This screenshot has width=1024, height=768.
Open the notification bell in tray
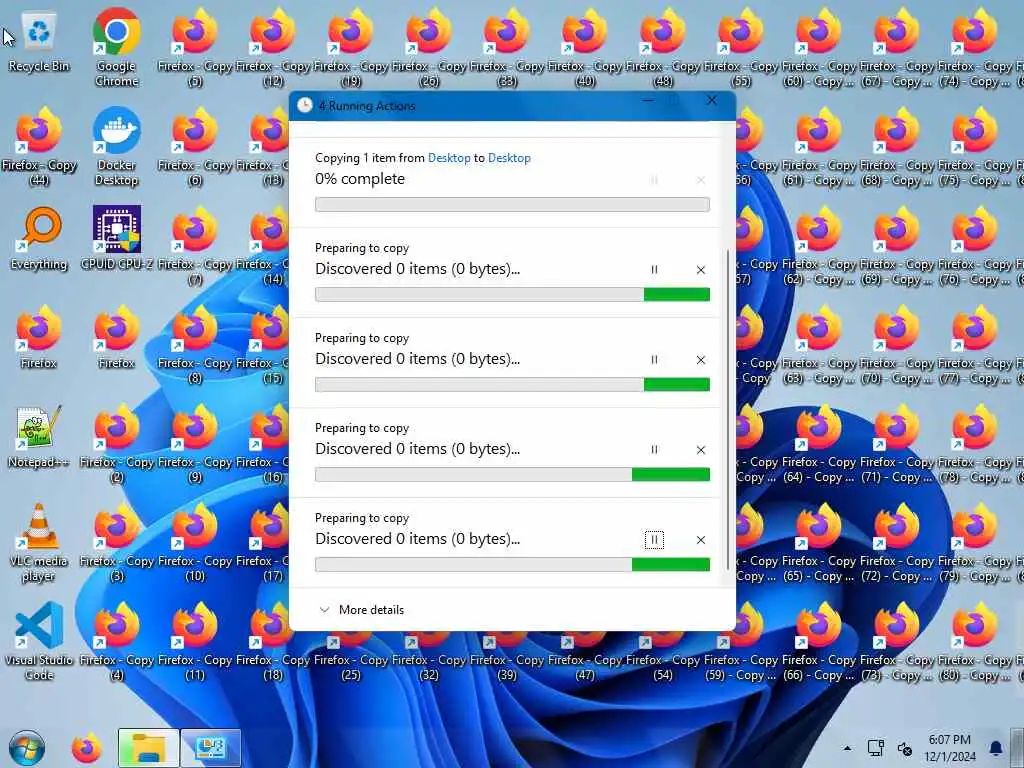[x=995, y=748]
